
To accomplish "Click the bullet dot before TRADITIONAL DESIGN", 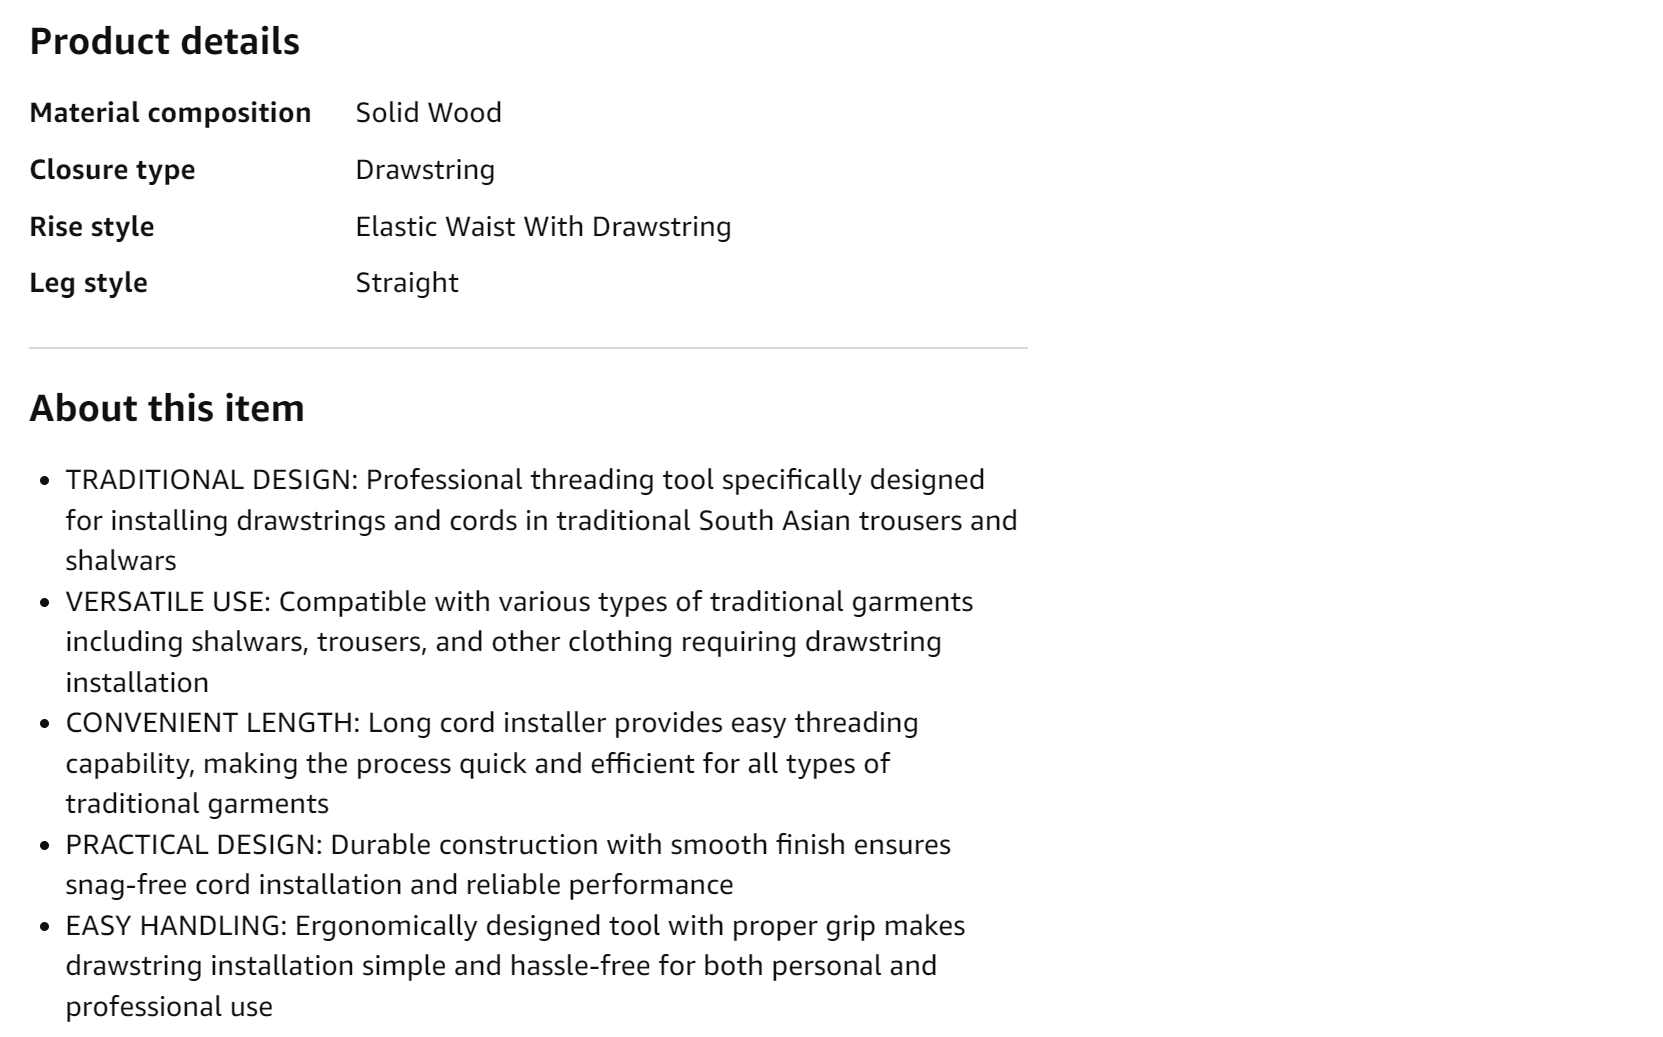I will [45, 481].
